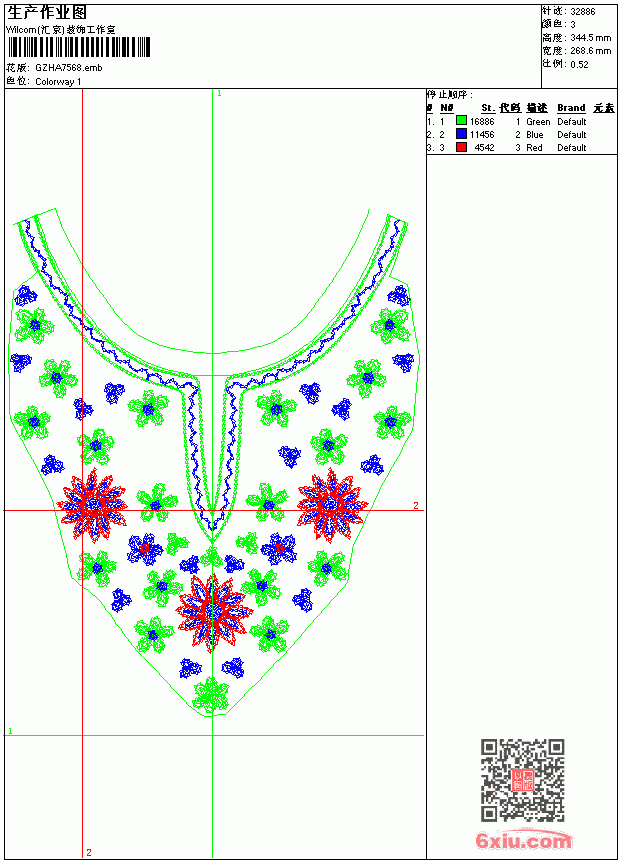
Task: Click the large red flower on the left
Action: [92, 506]
